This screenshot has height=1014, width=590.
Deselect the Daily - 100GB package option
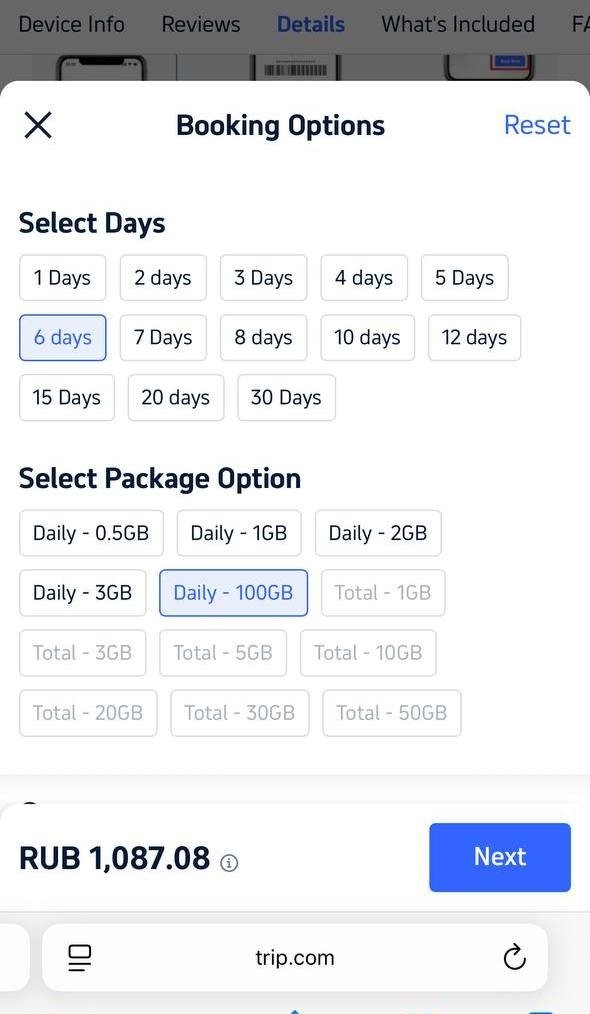[x=234, y=593]
